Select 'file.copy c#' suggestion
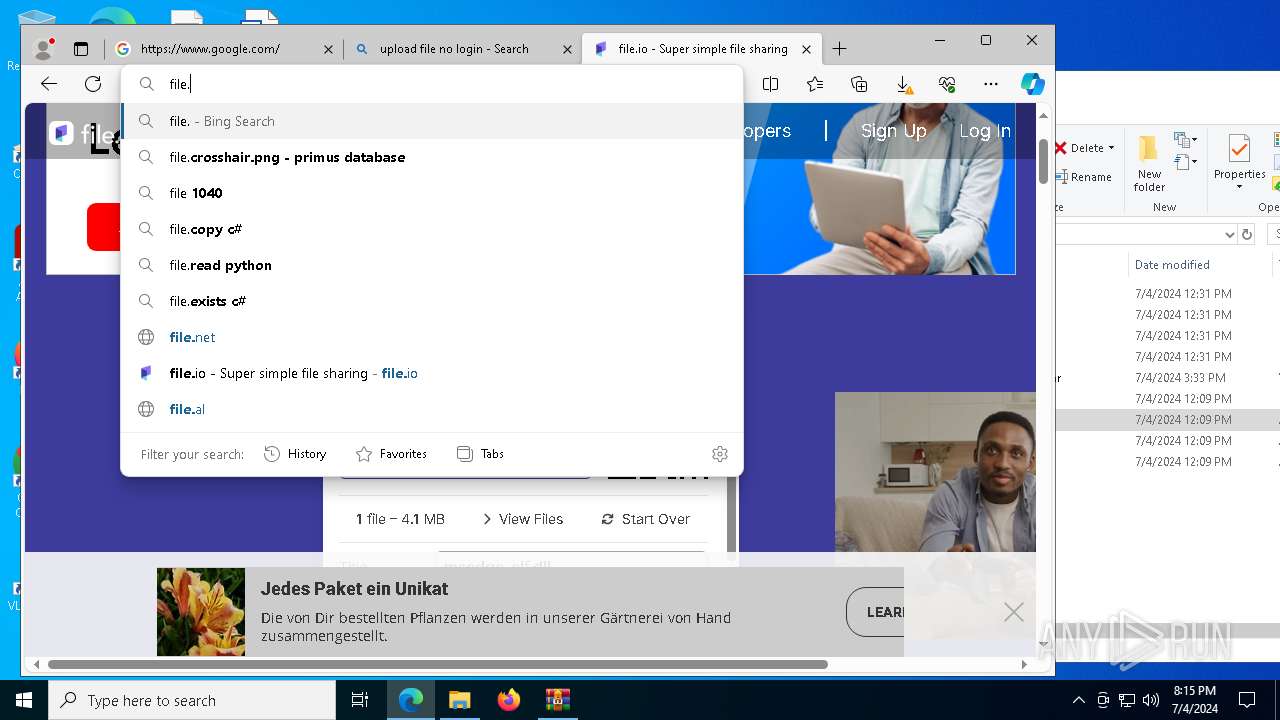The height and width of the screenshot is (720, 1280). (432, 229)
